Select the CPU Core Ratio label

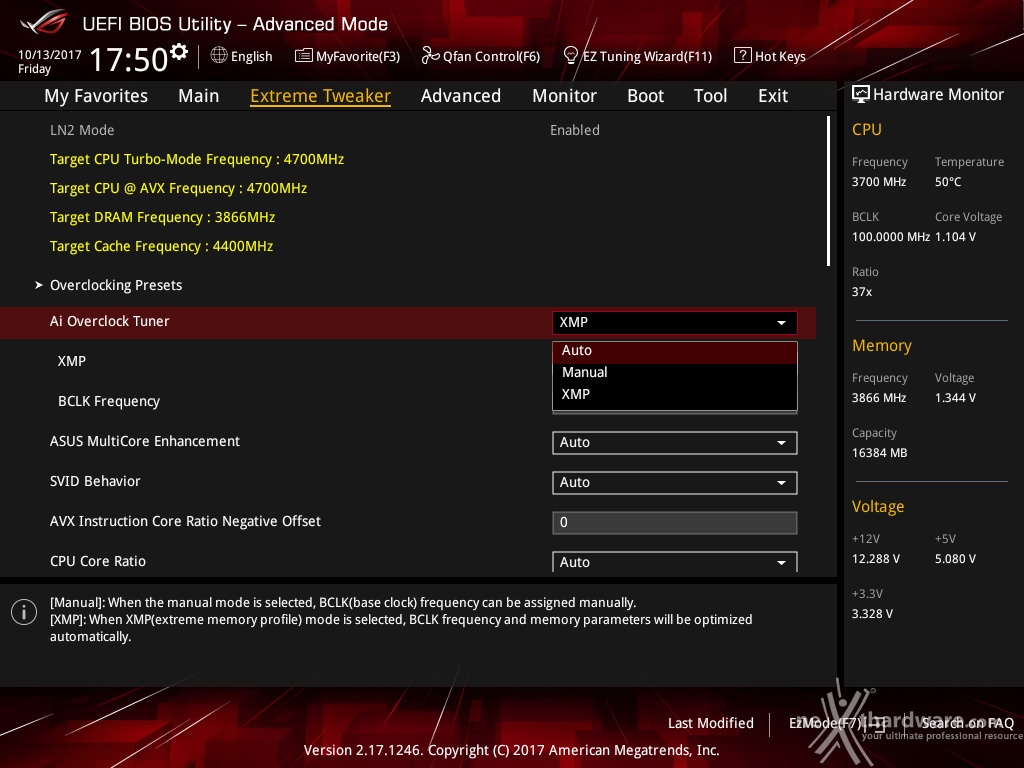[x=98, y=561]
